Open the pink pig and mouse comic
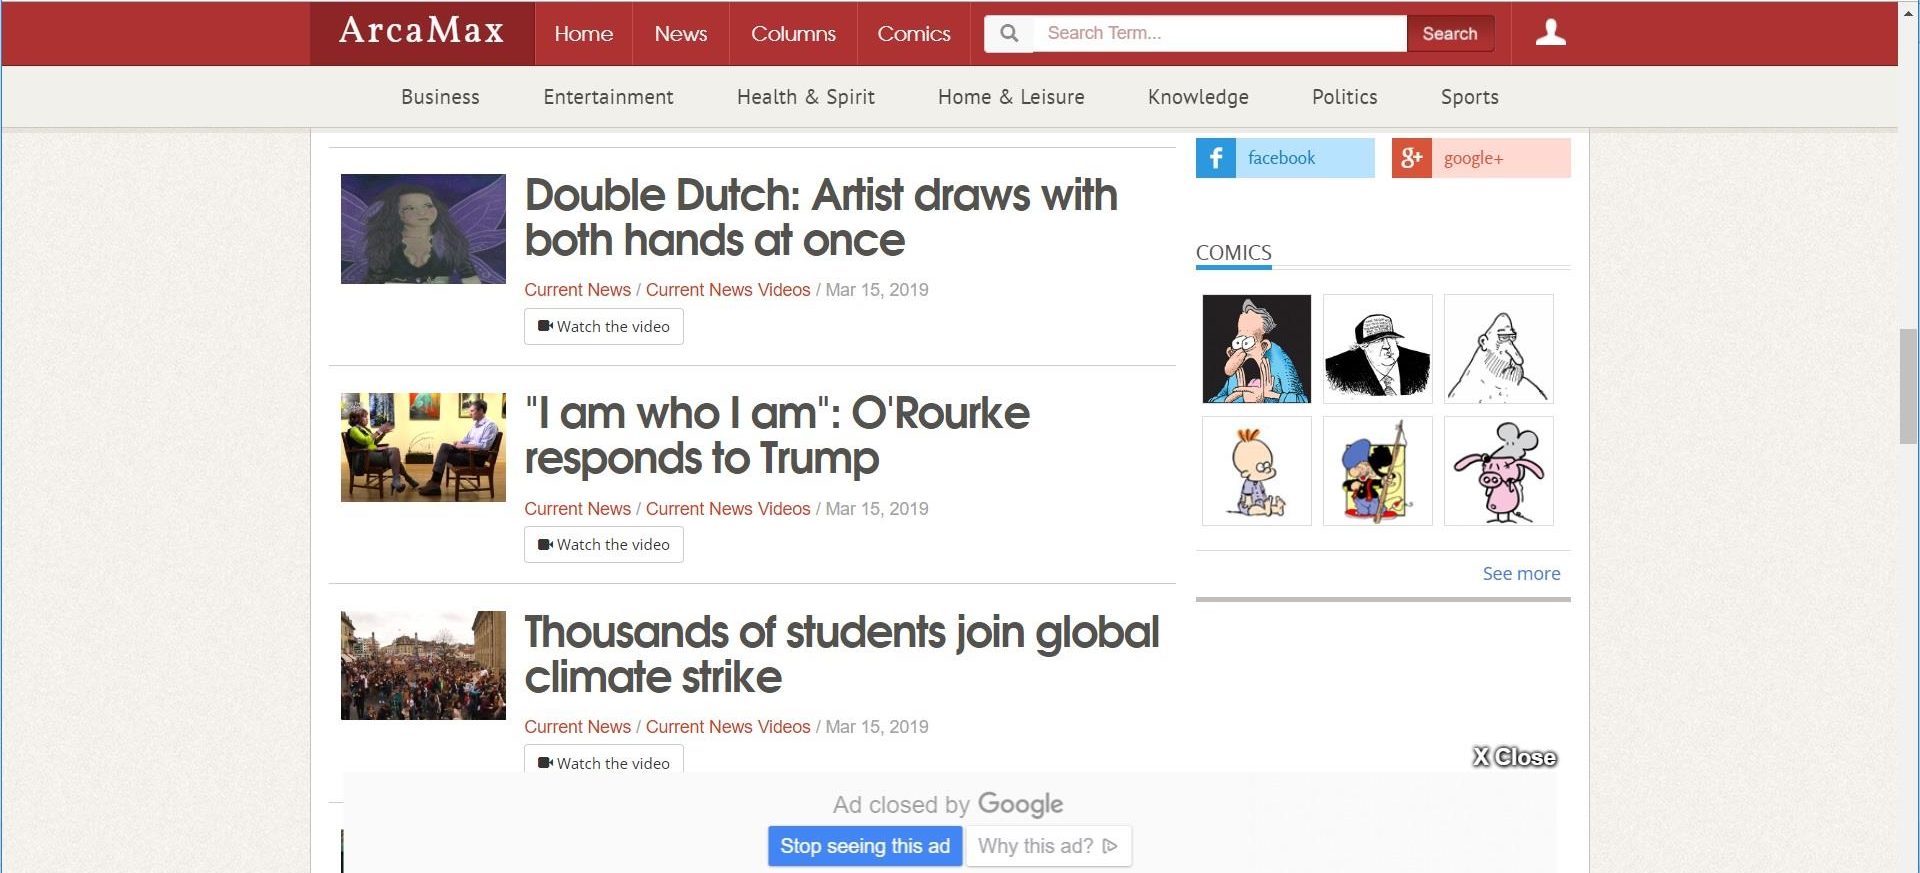This screenshot has width=1920, height=873. [1499, 471]
